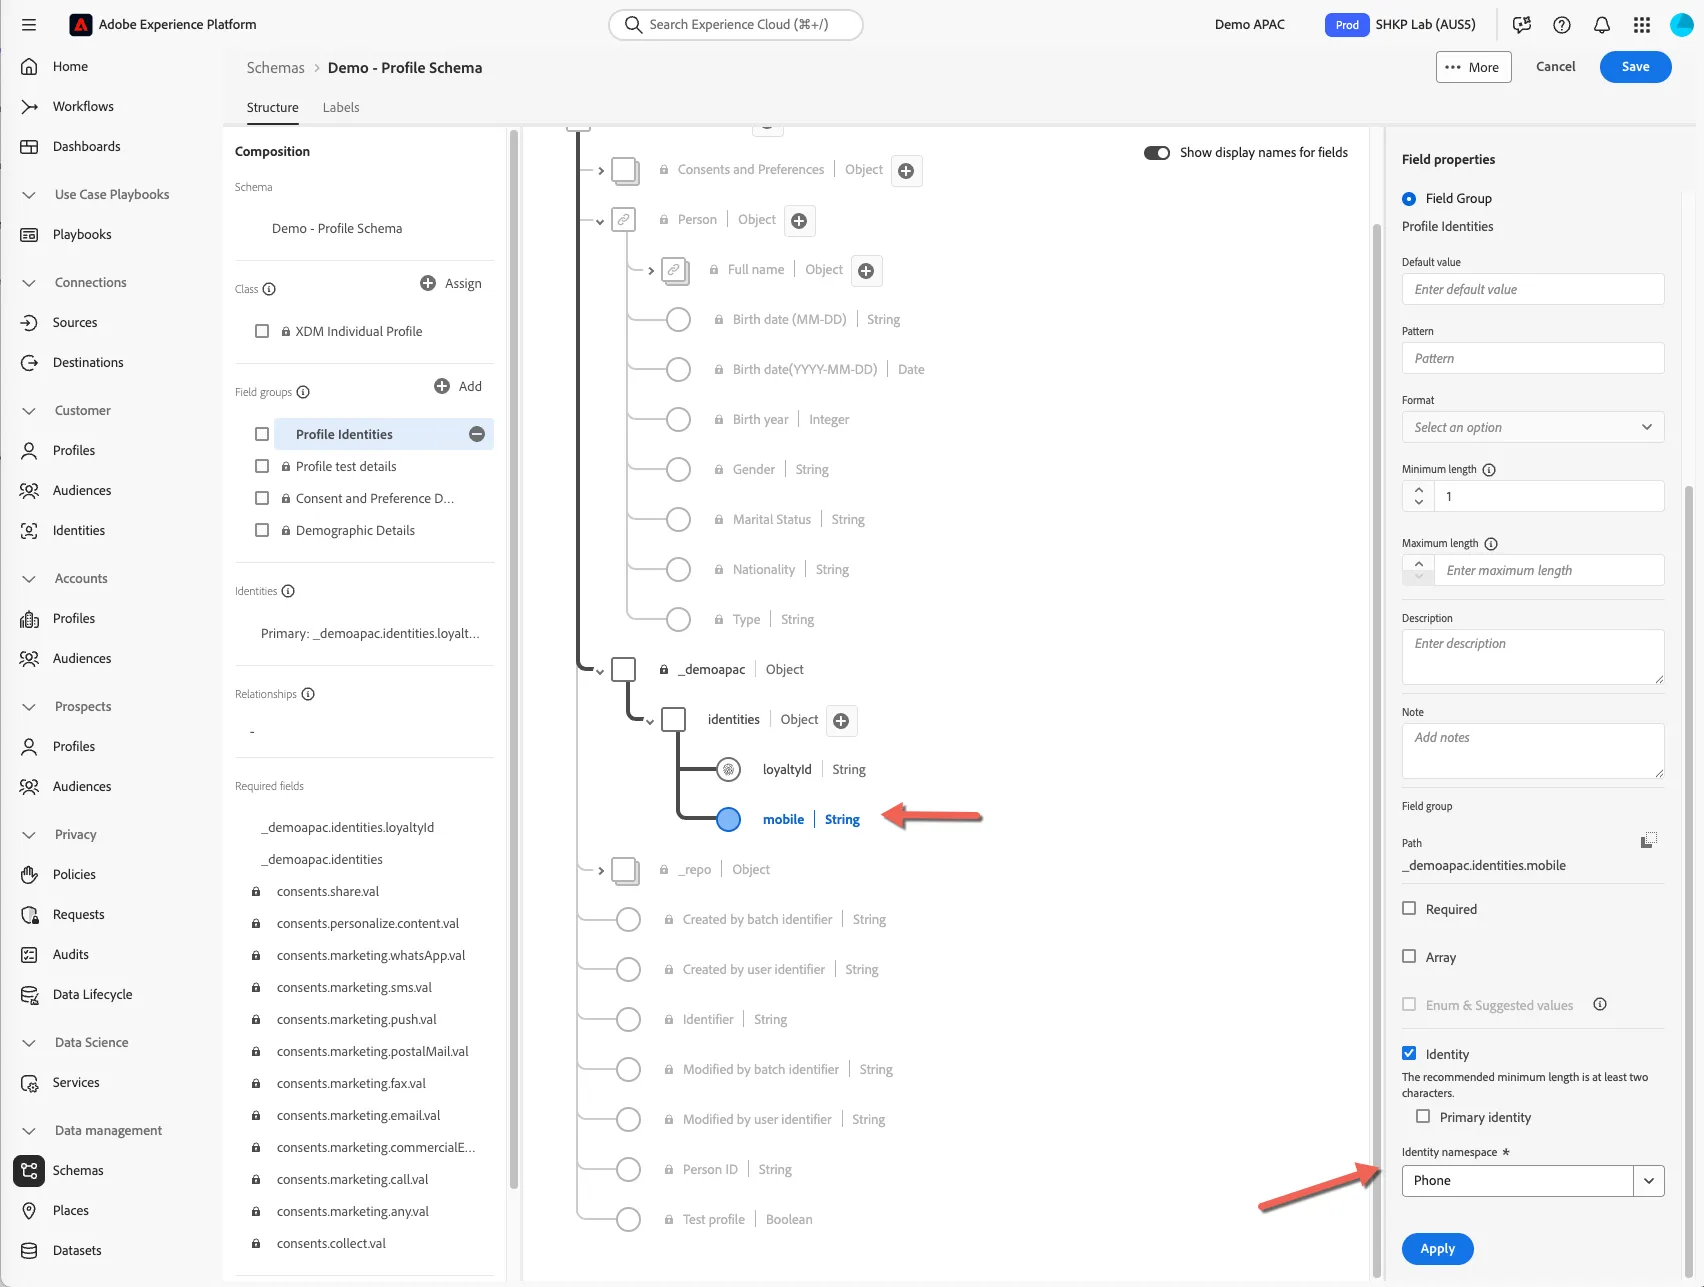This screenshot has width=1704, height=1287.
Task: Check the Primary identity checkbox
Action: [1423, 1116]
